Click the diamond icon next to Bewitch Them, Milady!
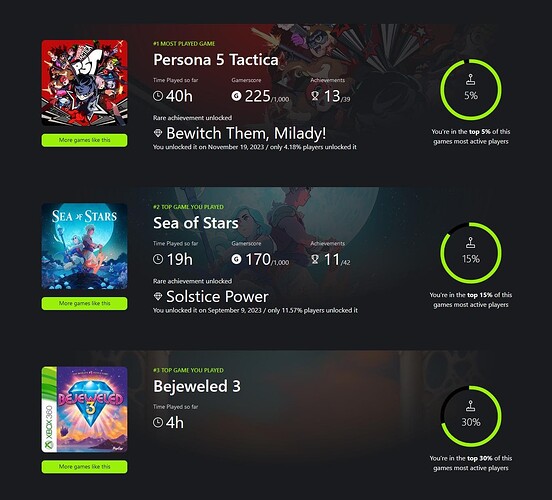 tap(158, 133)
